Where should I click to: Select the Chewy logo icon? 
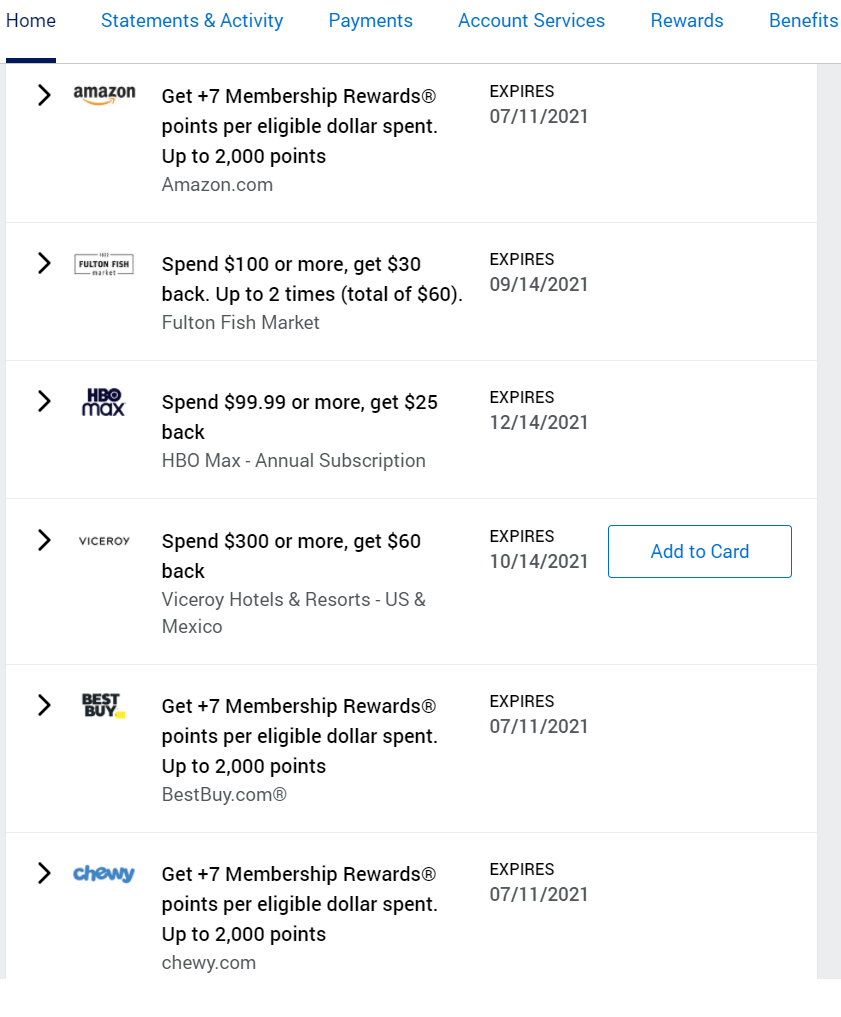pyautogui.click(x=104, y=873)
